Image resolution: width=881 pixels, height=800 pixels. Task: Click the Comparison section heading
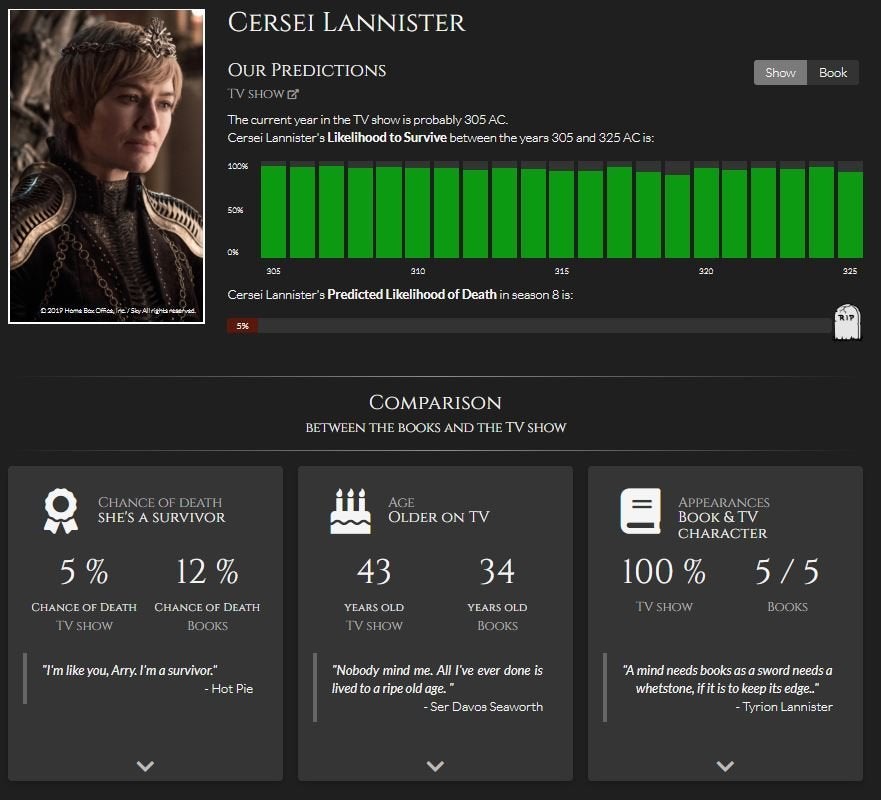pyautogui.click(x=435, y=402)
